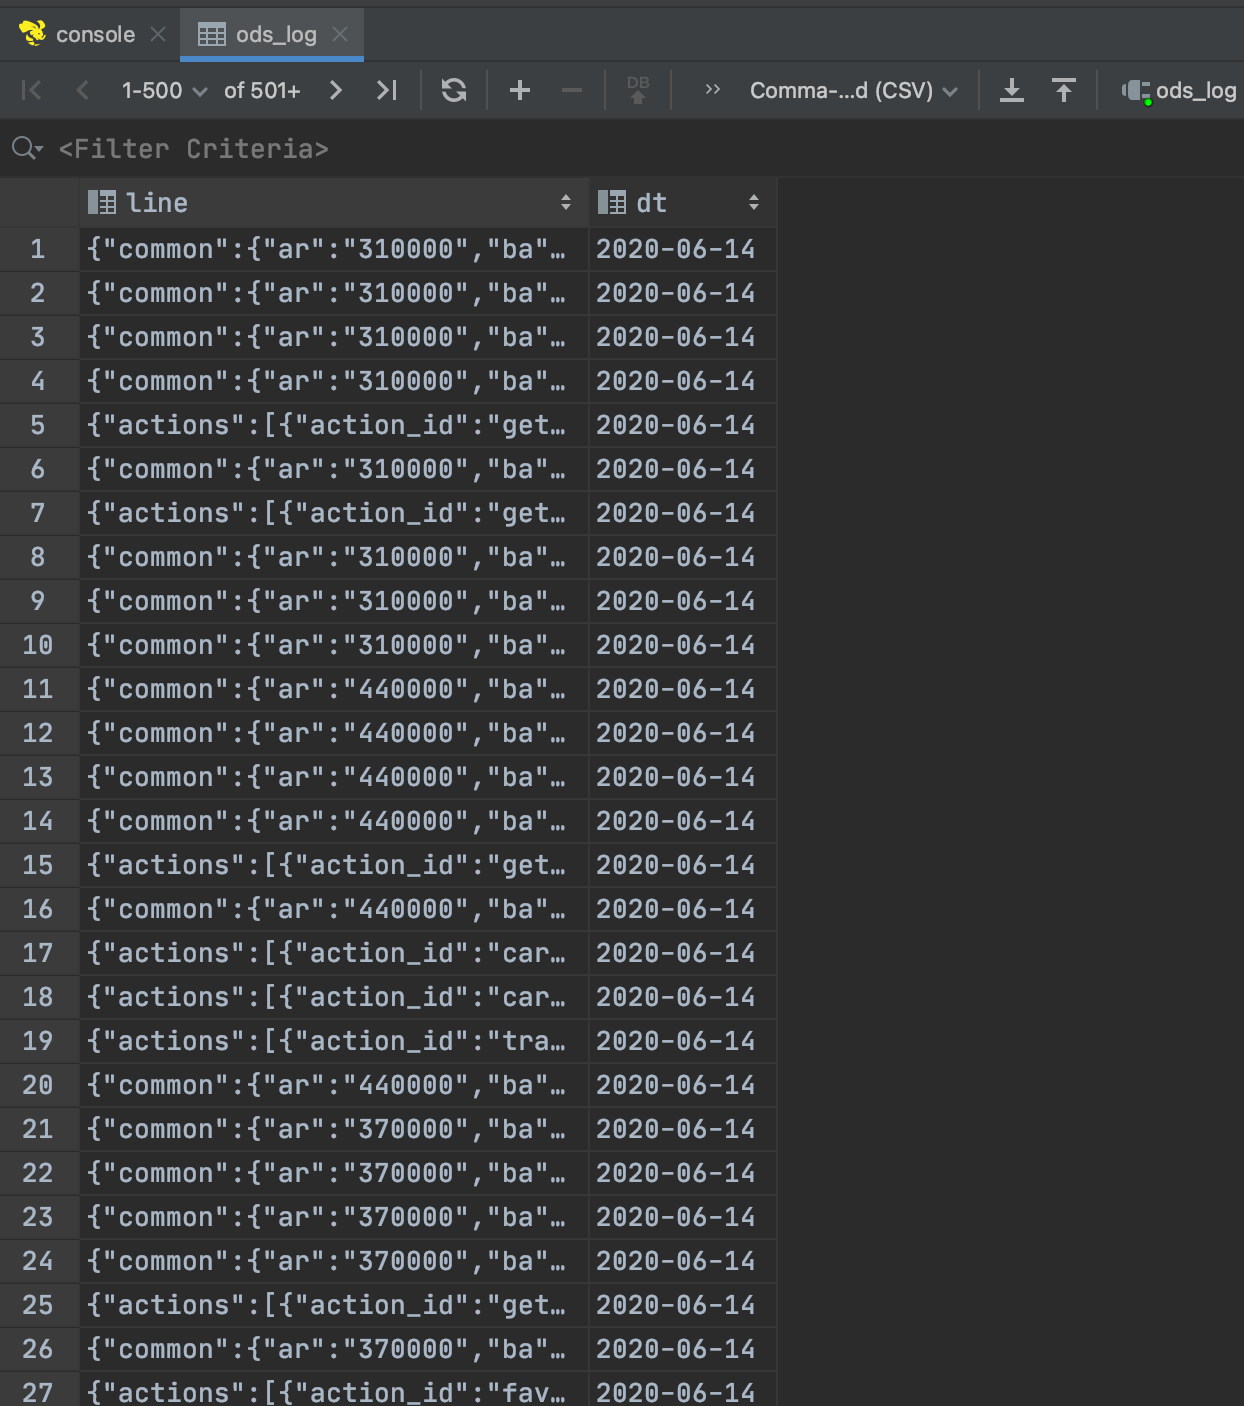Click the dt column table icon
Viewport: 1244px width, 1406px height.
click(x=612, y=203)
